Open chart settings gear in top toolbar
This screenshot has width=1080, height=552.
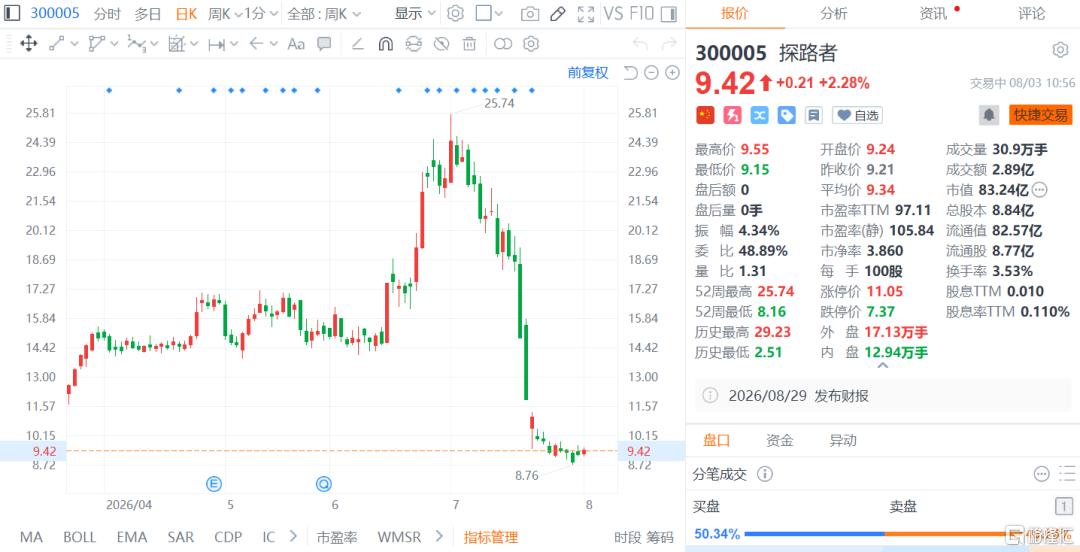455,13
